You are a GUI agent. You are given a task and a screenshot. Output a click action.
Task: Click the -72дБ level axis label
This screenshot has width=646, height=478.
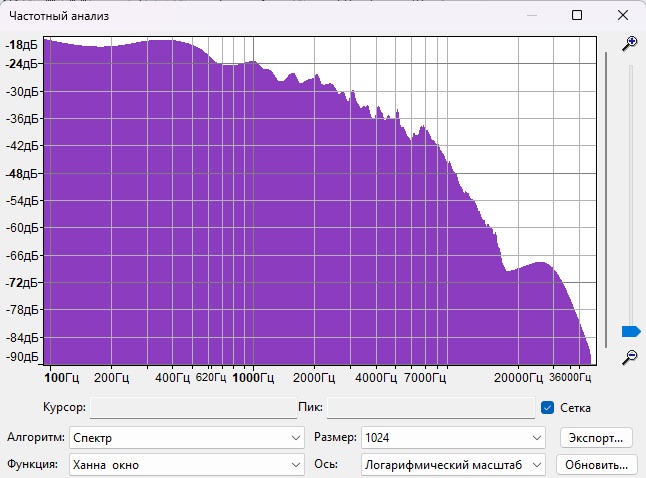pos(23,283)
